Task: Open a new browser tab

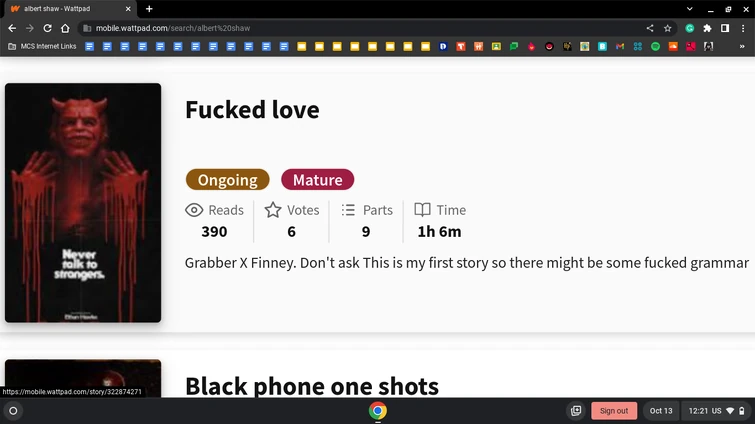Action: pos(149,9)
